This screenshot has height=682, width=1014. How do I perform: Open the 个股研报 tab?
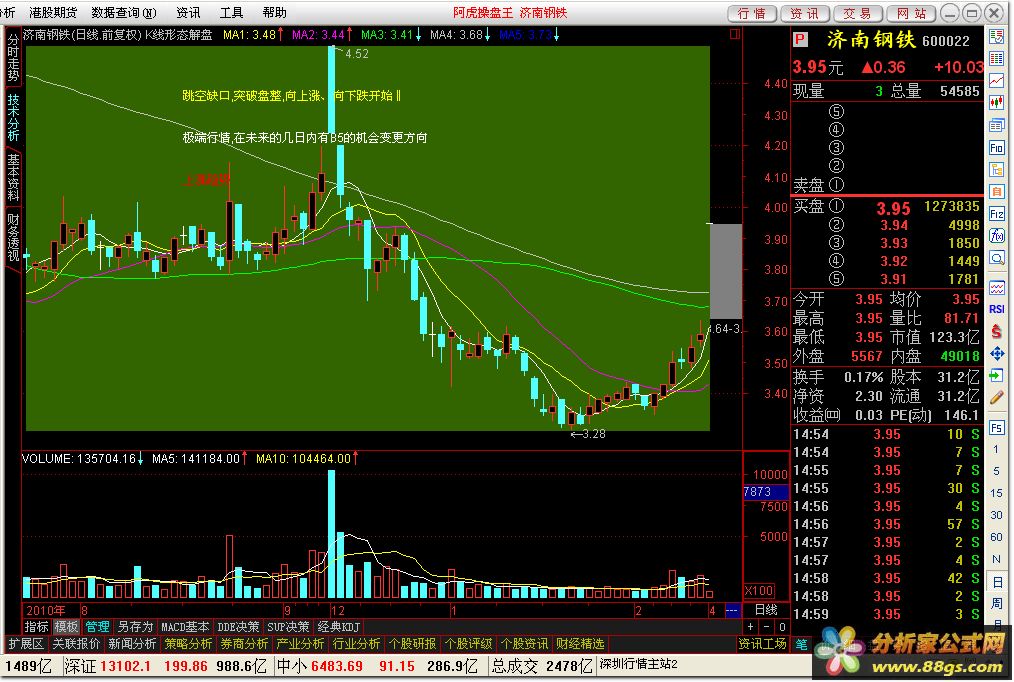click(413, 644)
